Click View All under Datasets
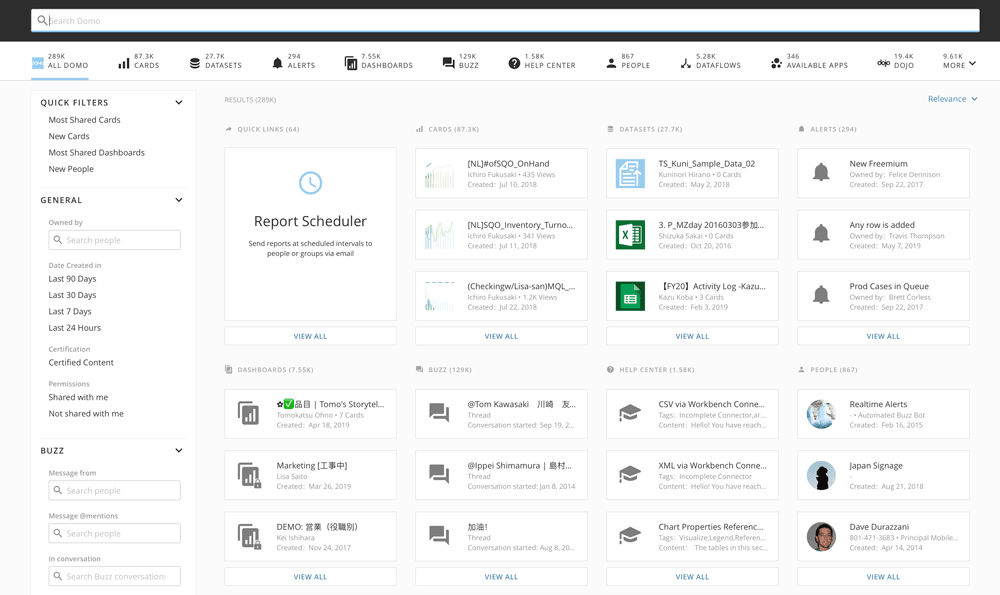This screenshot has height=595, width=1000. (692, 336)
